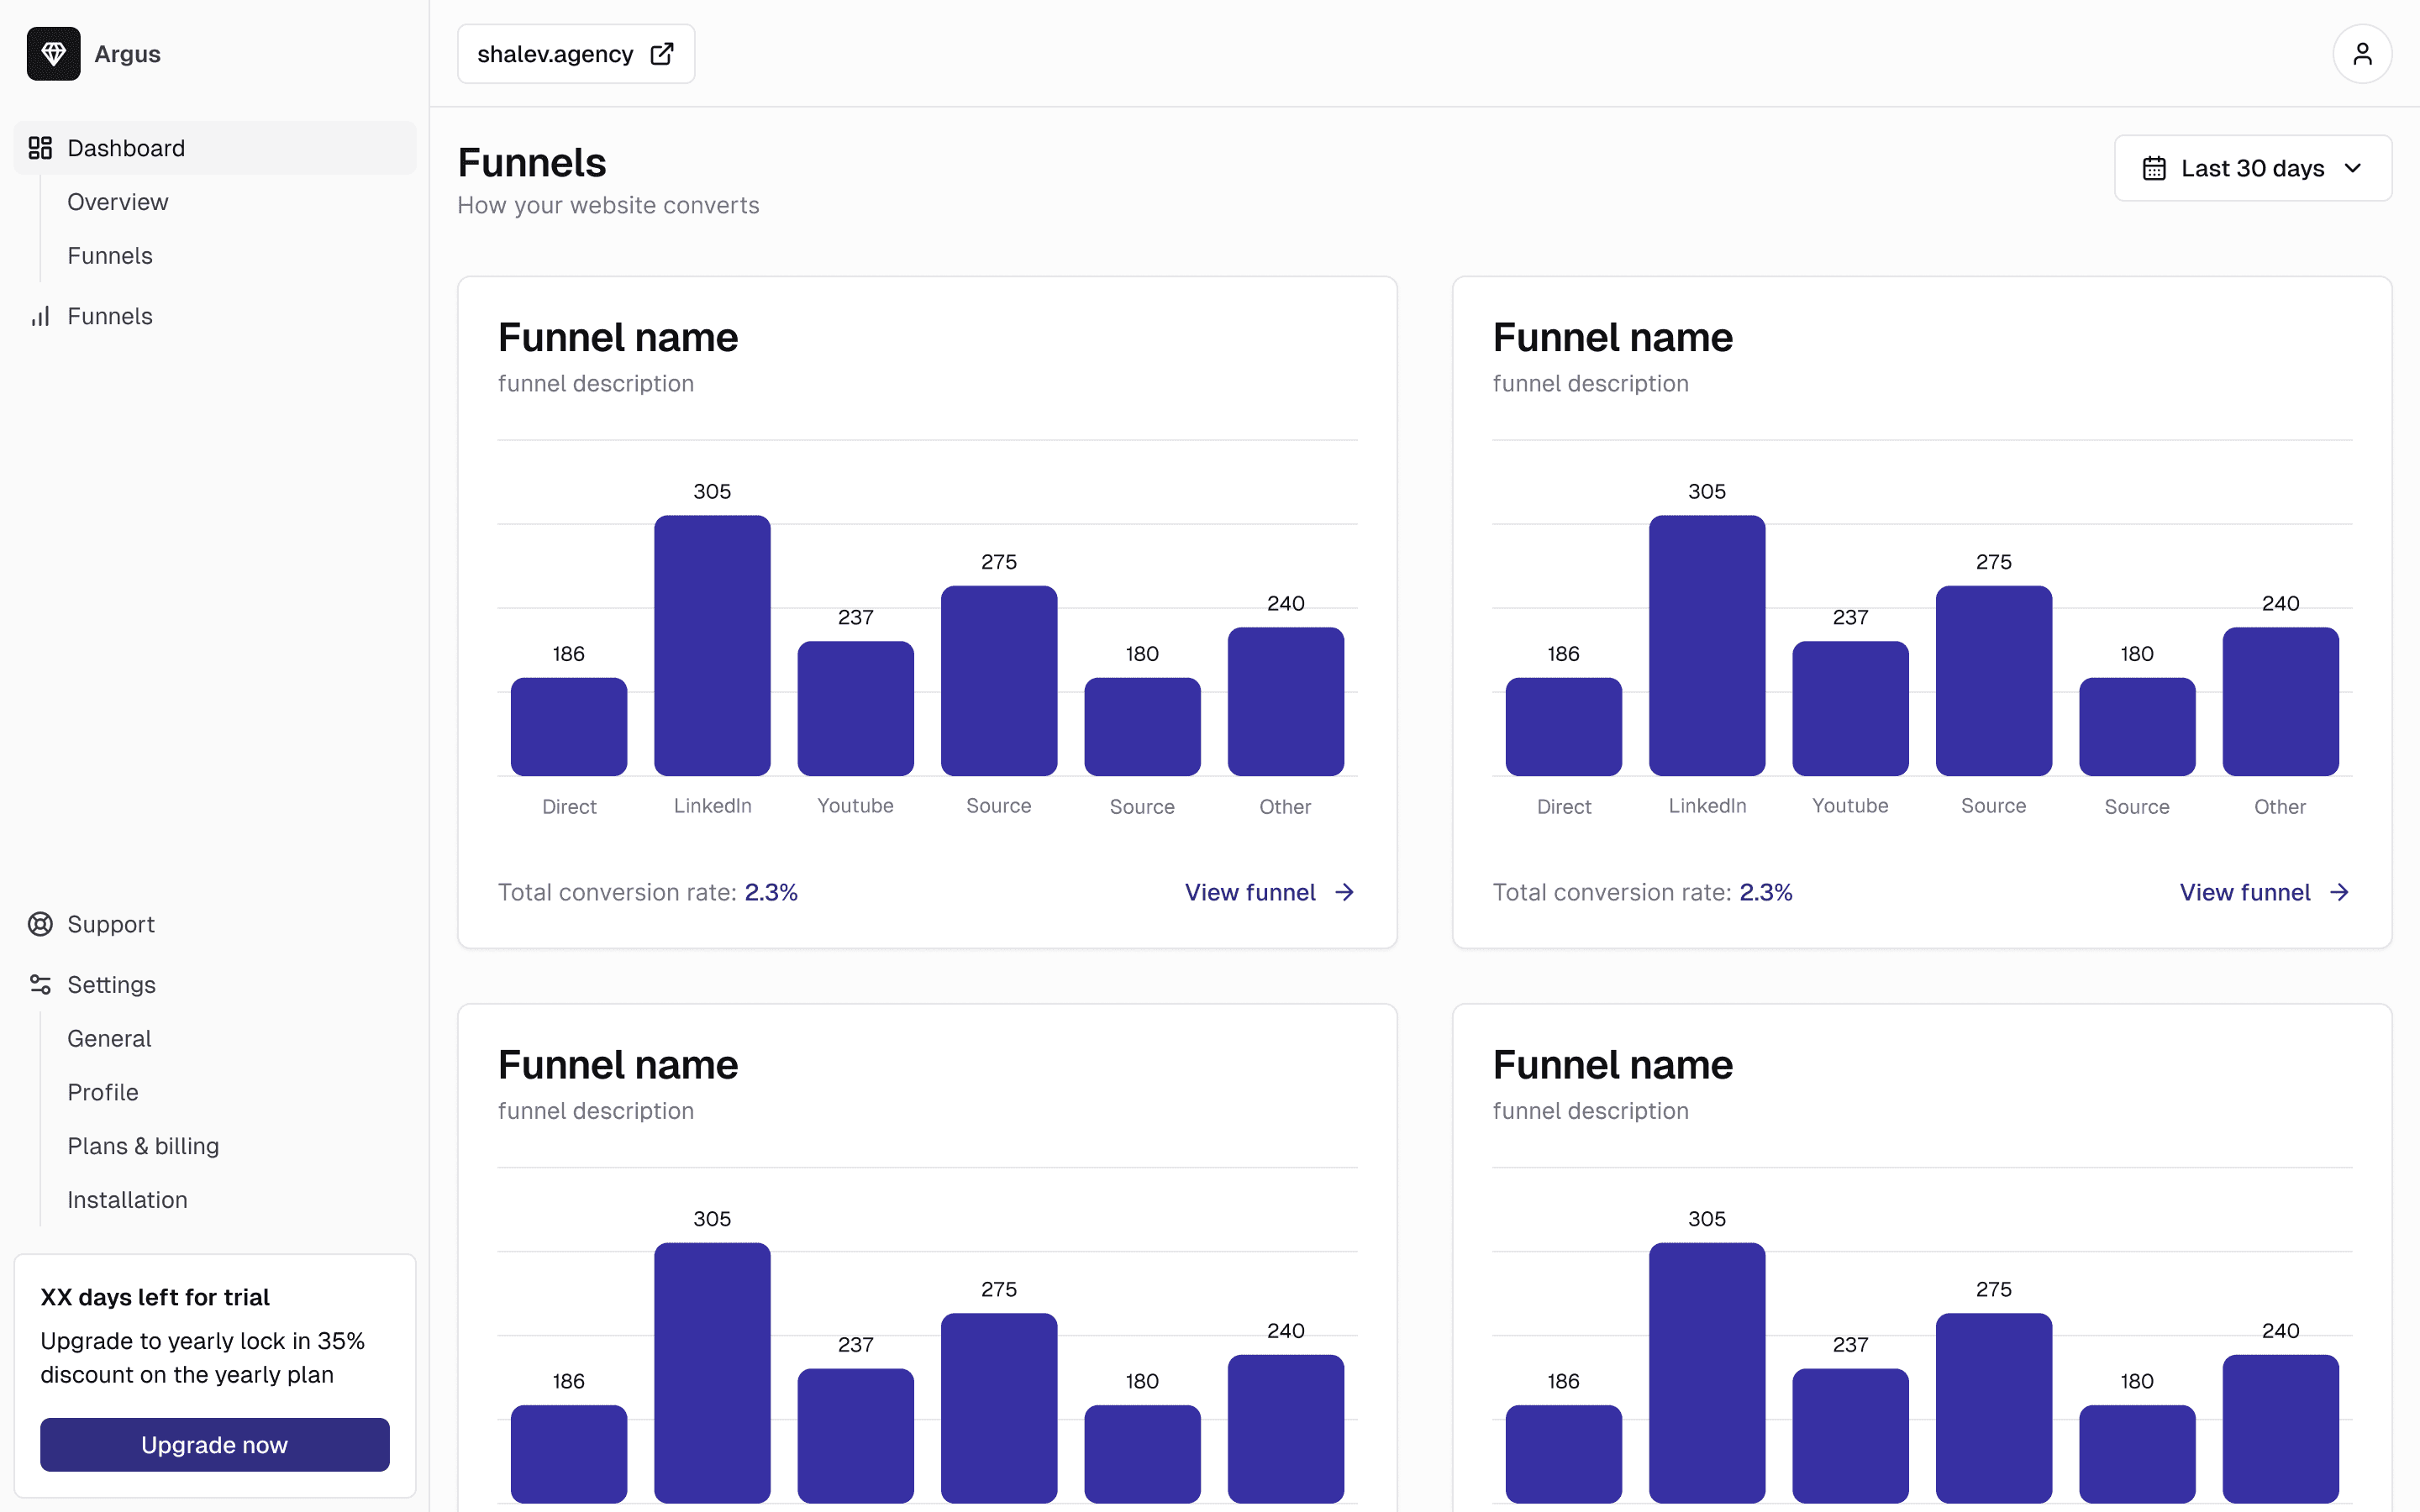
Task: Click the Settings sliders icon
Action: [x=40, y=985]
